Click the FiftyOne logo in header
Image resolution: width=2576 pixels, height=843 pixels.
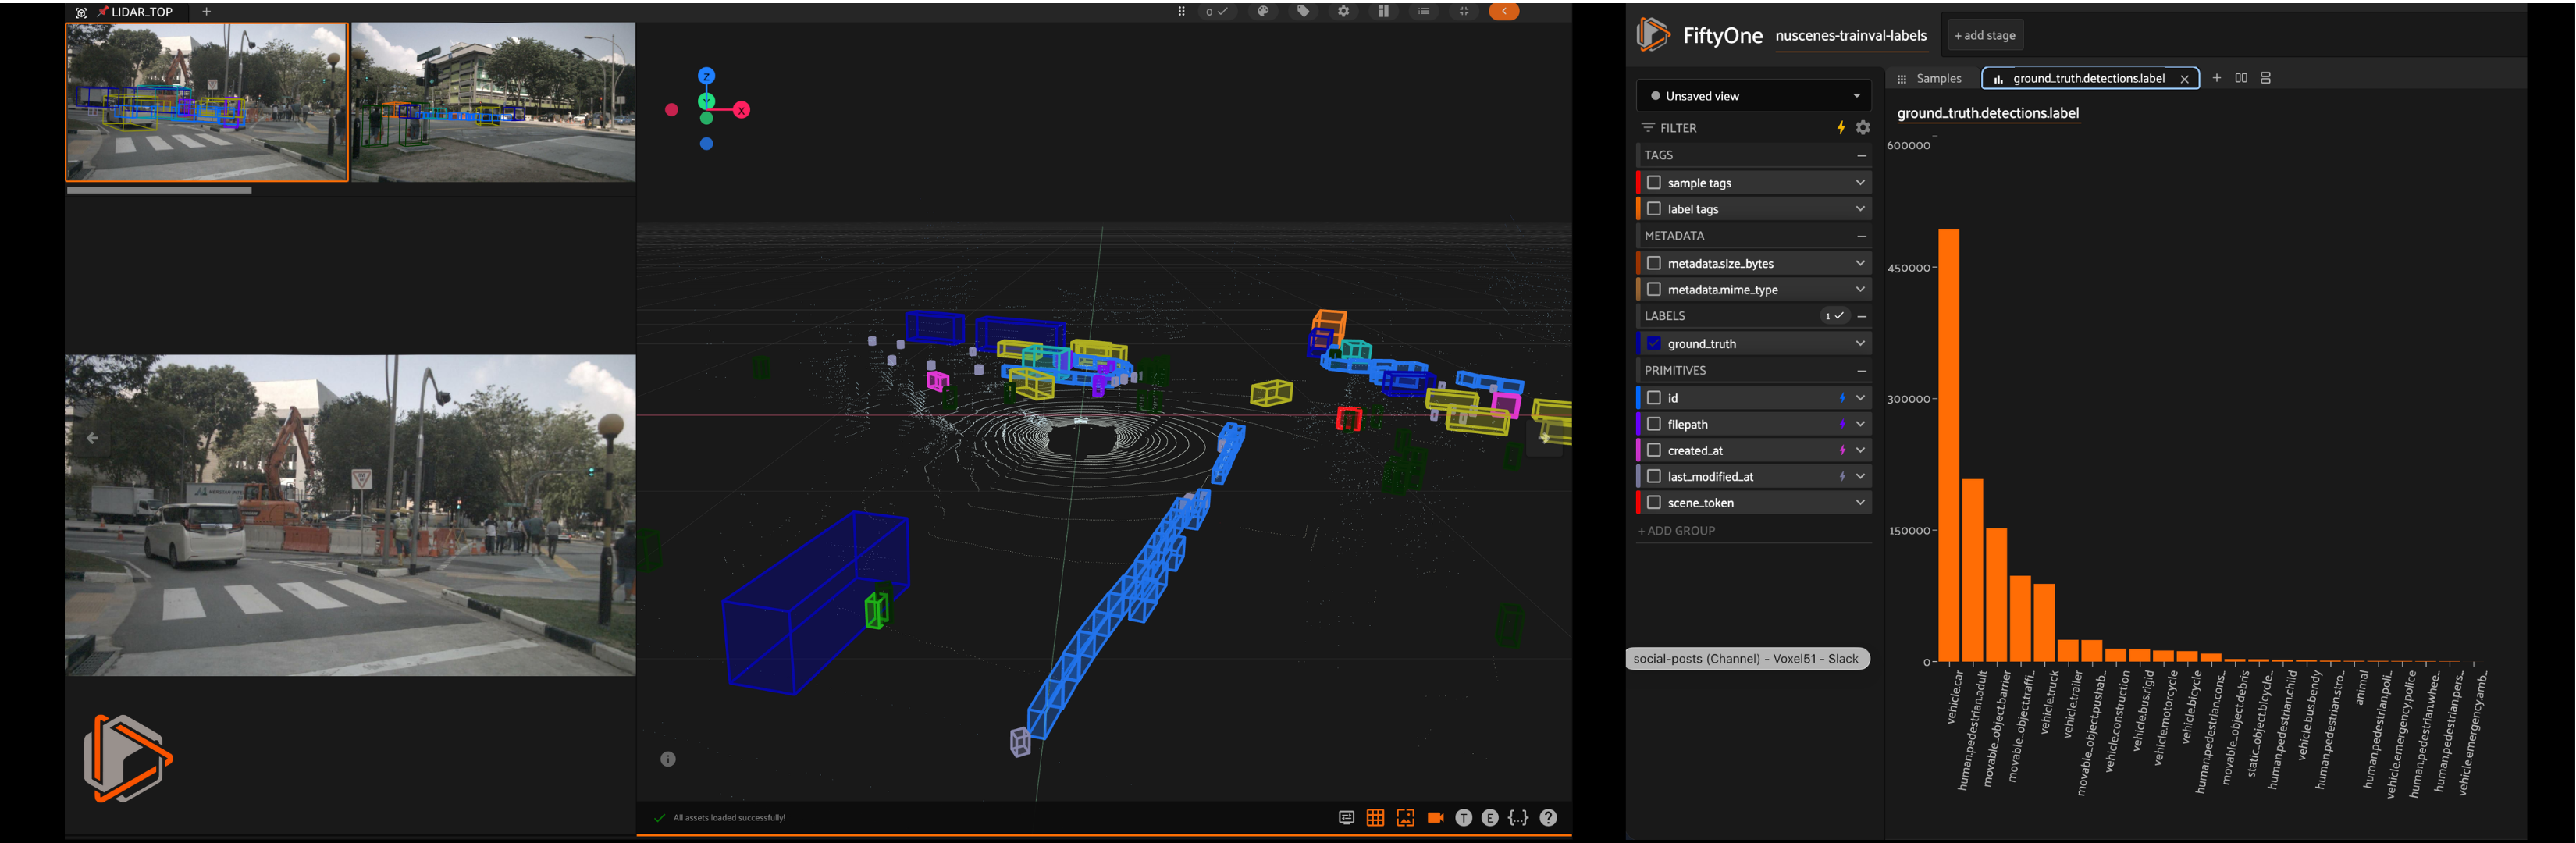[1653, 34]
